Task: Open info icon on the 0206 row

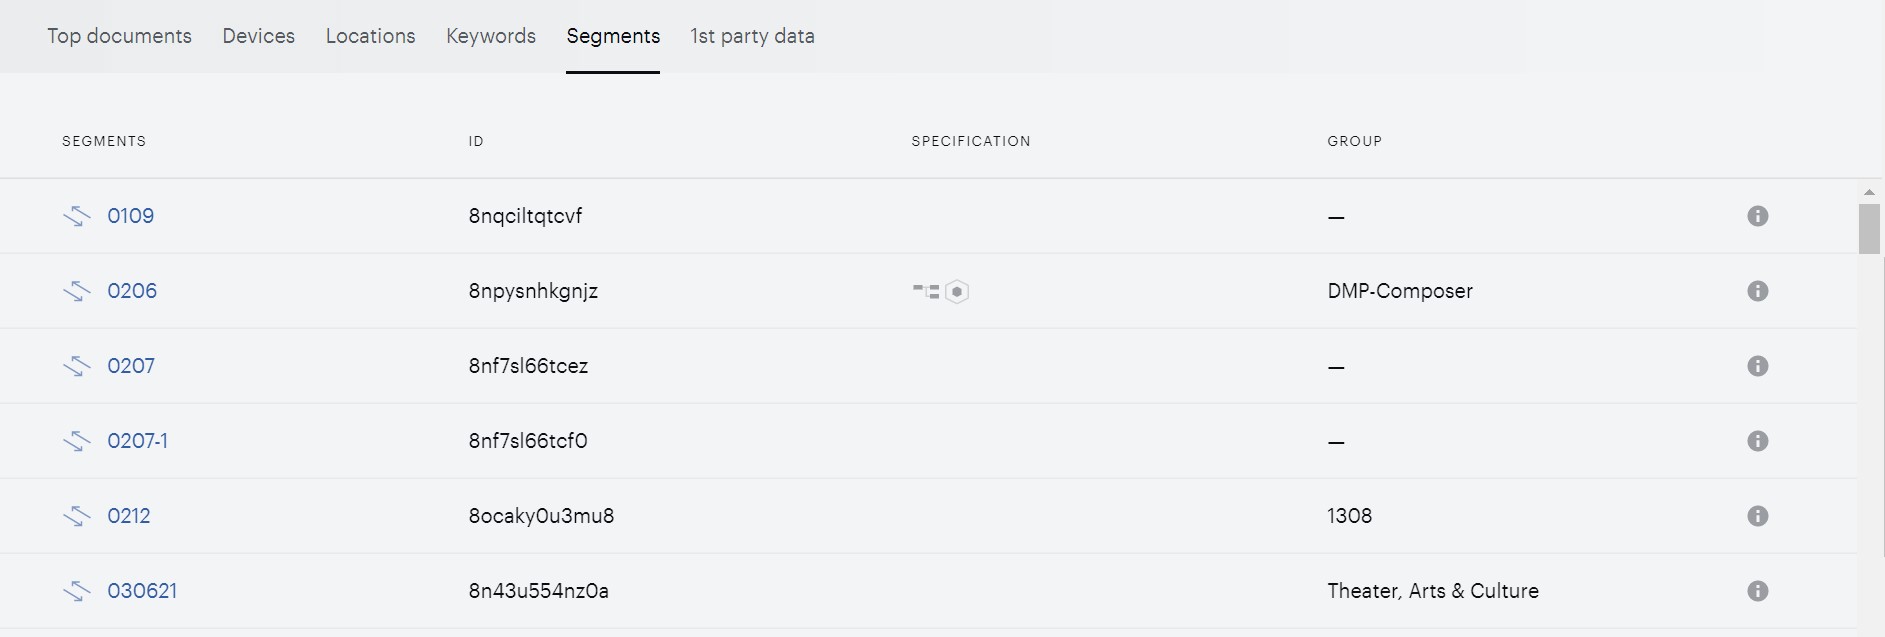Action: (x=1757, y=291)
